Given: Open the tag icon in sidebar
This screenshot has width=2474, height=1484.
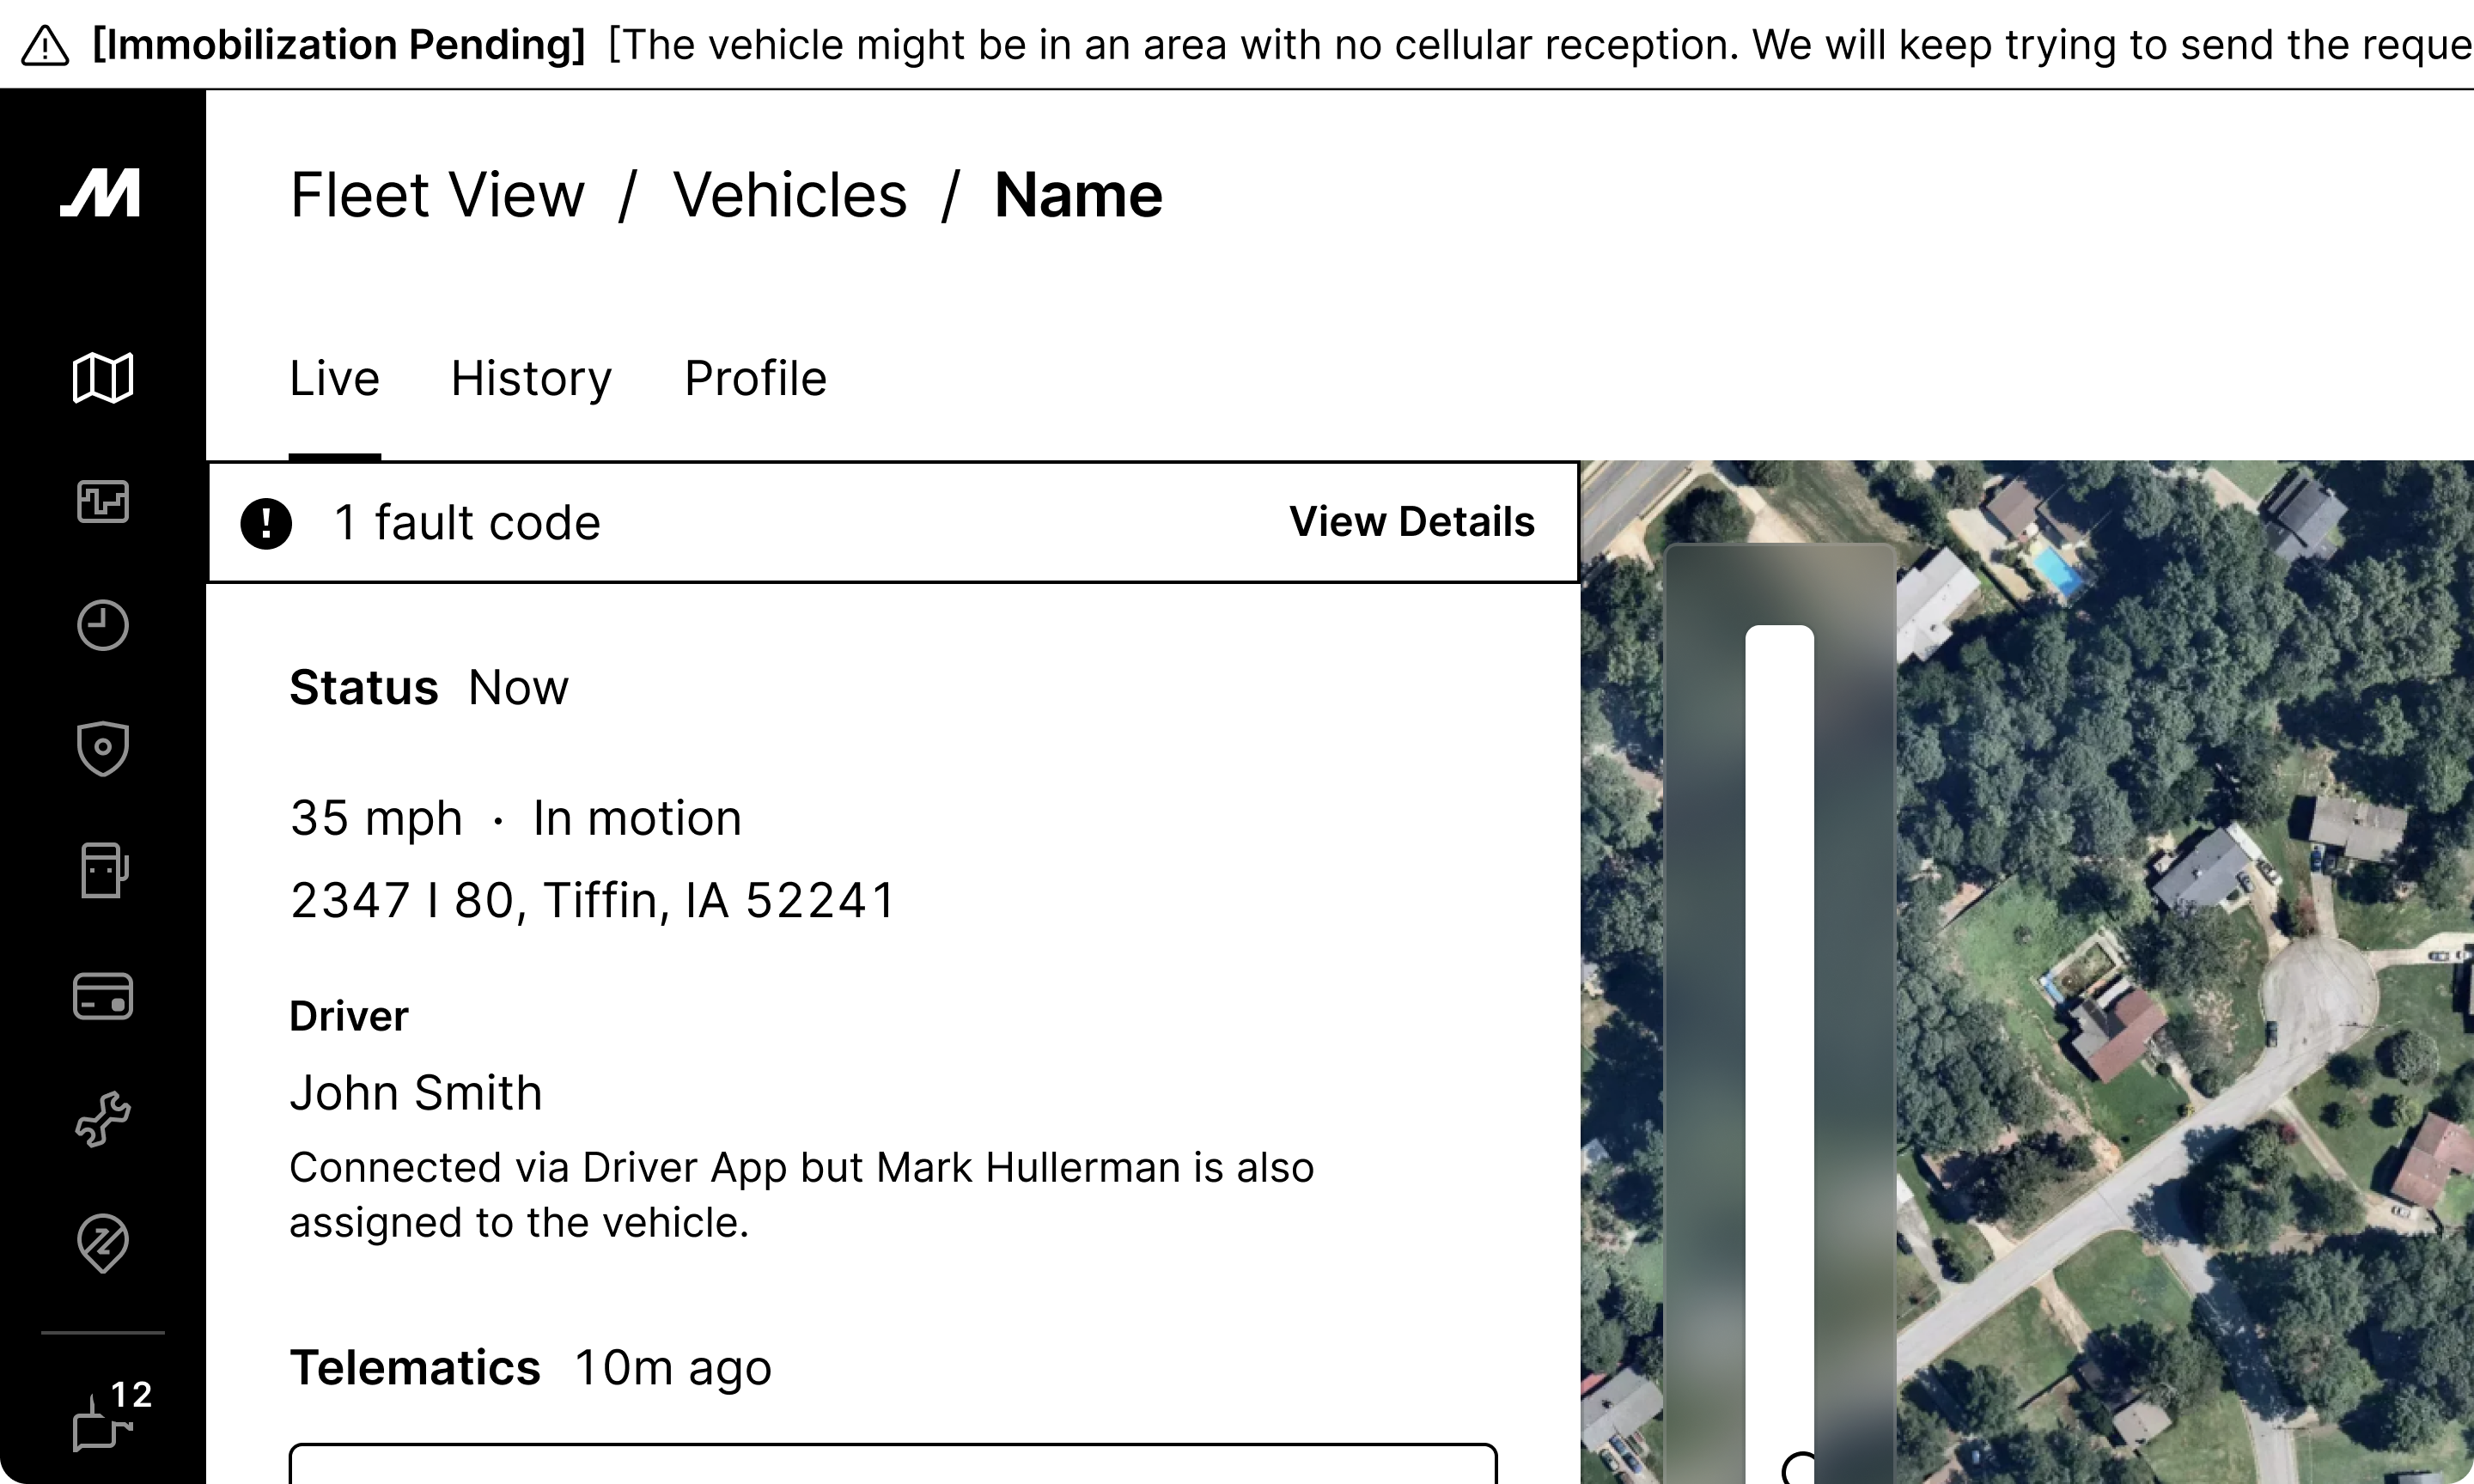Looking at the screenshot, I should pyautogui.click(x=103, y=1243).
